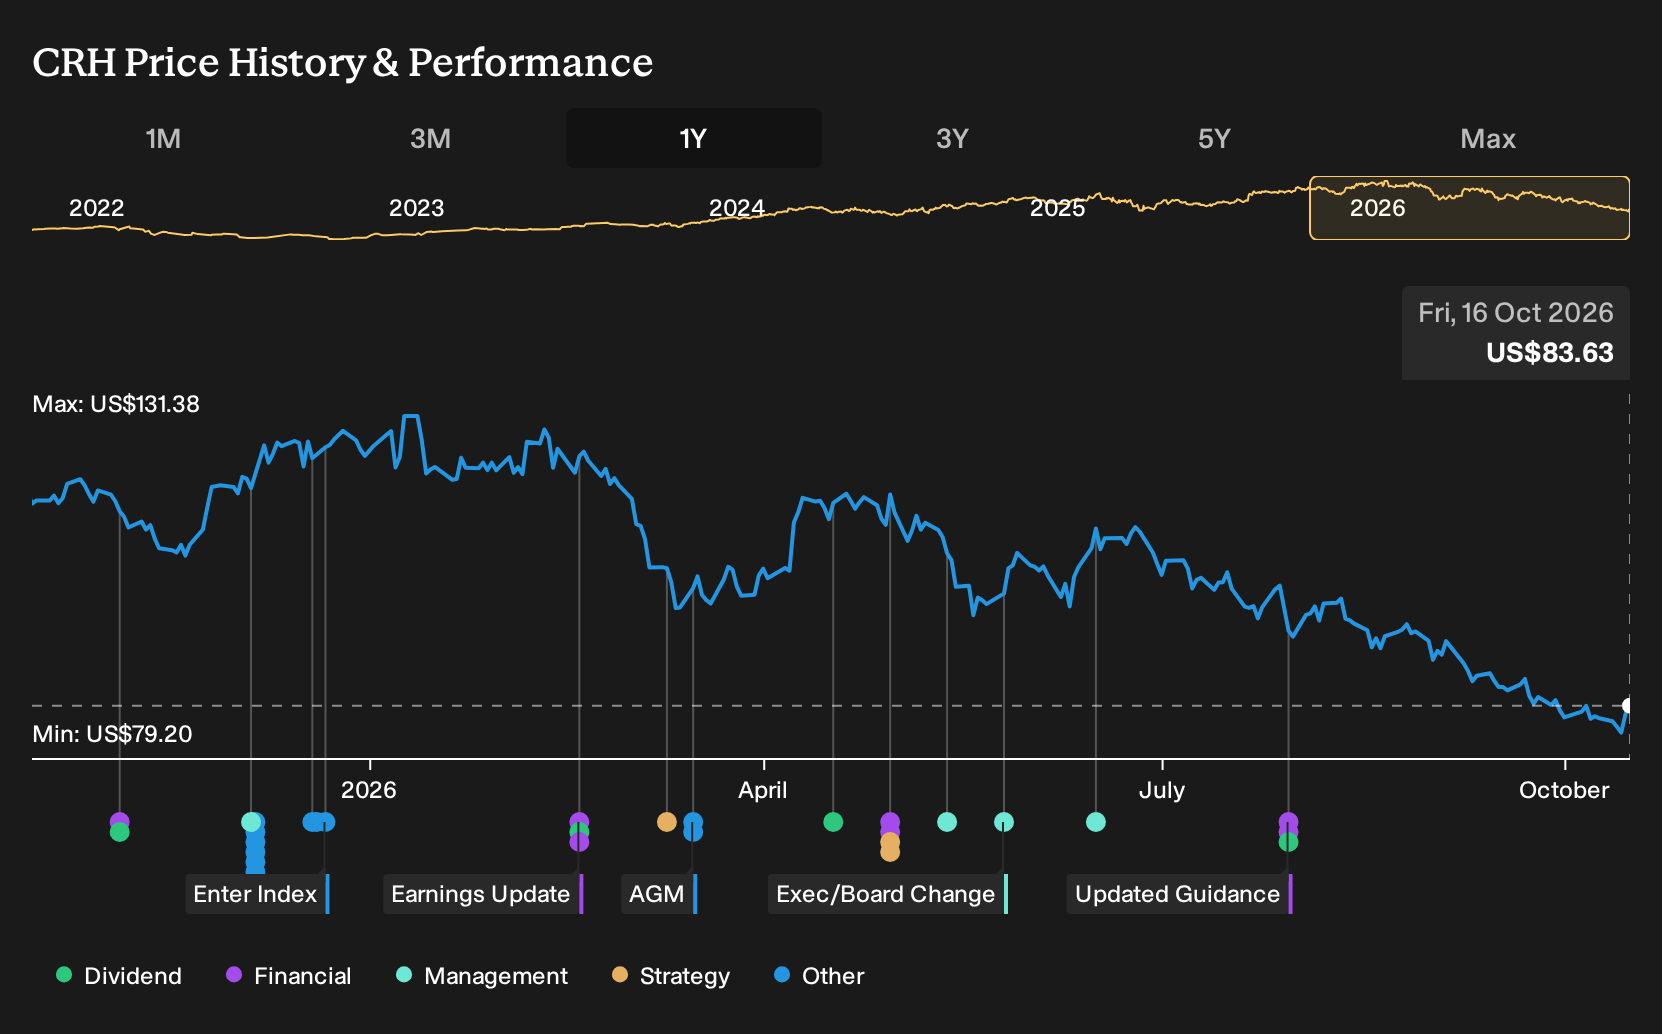Choose the 5Y time range
1662x1034 pixels.
[1214, 138]
